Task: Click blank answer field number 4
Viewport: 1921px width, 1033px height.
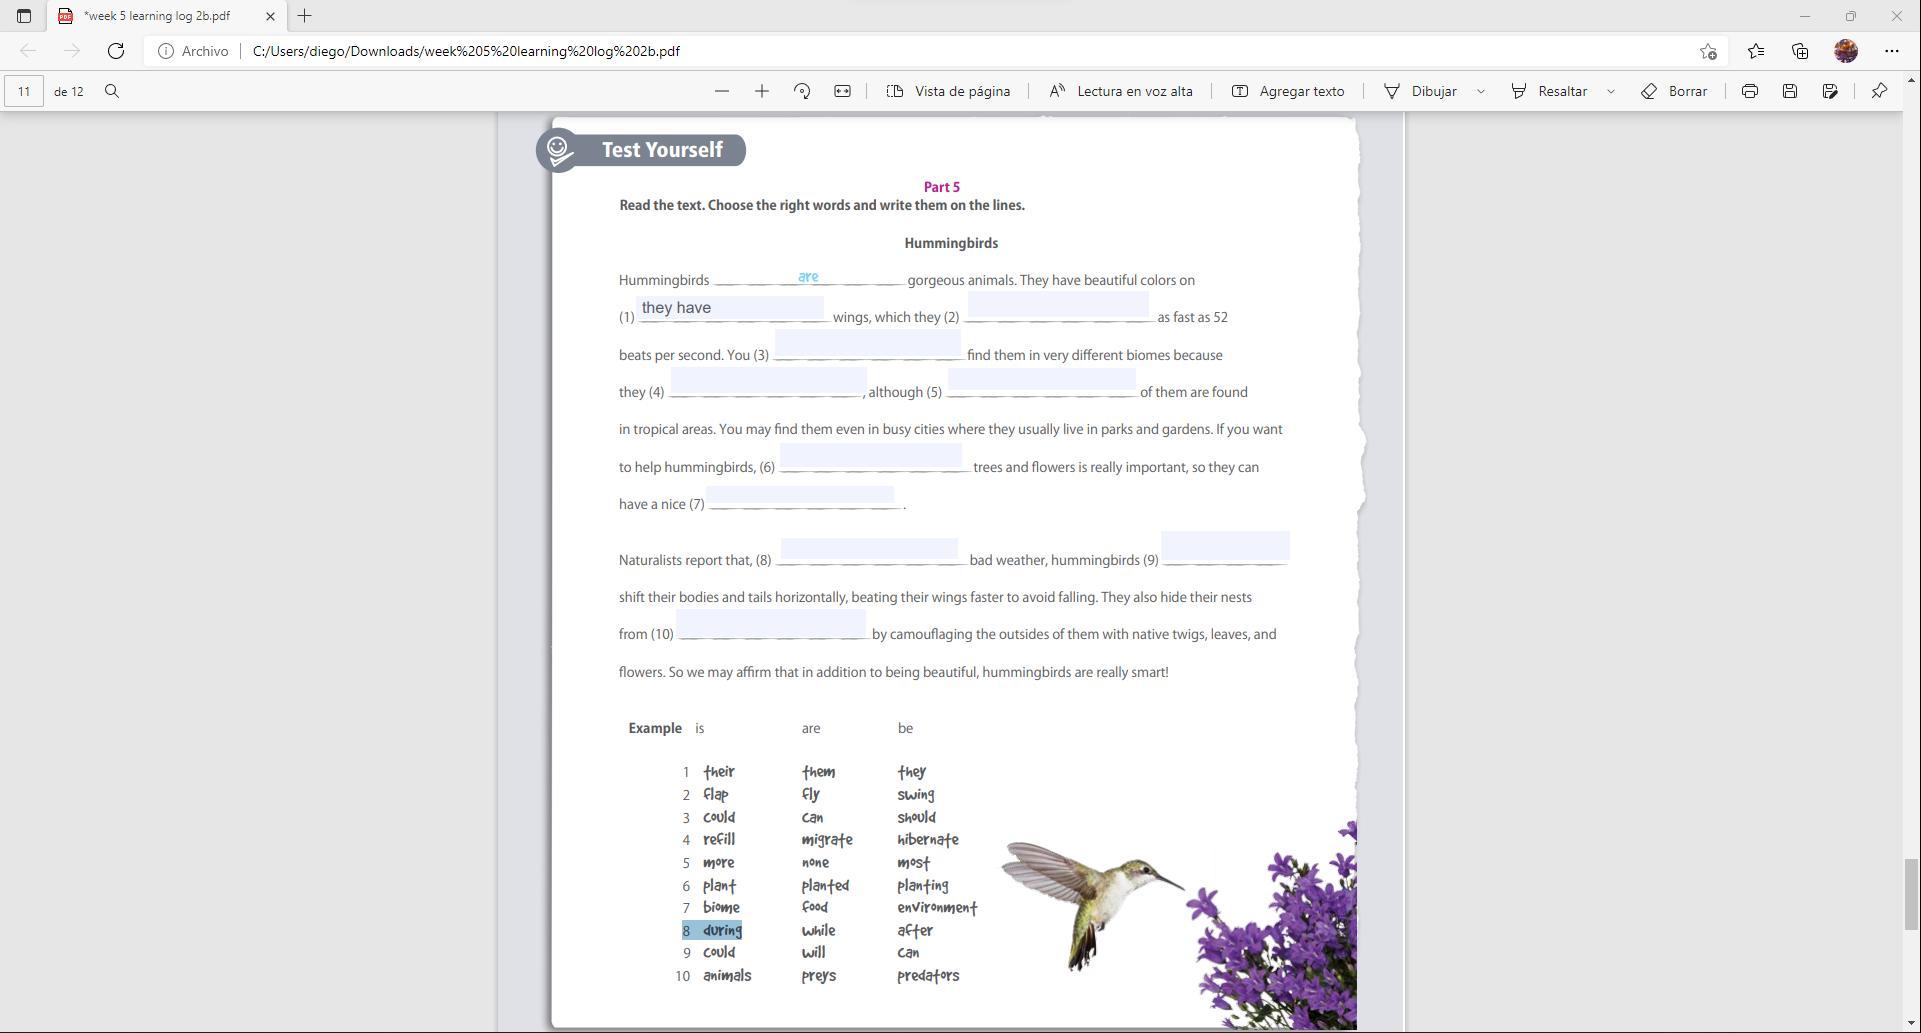Action: coord(768,381)
